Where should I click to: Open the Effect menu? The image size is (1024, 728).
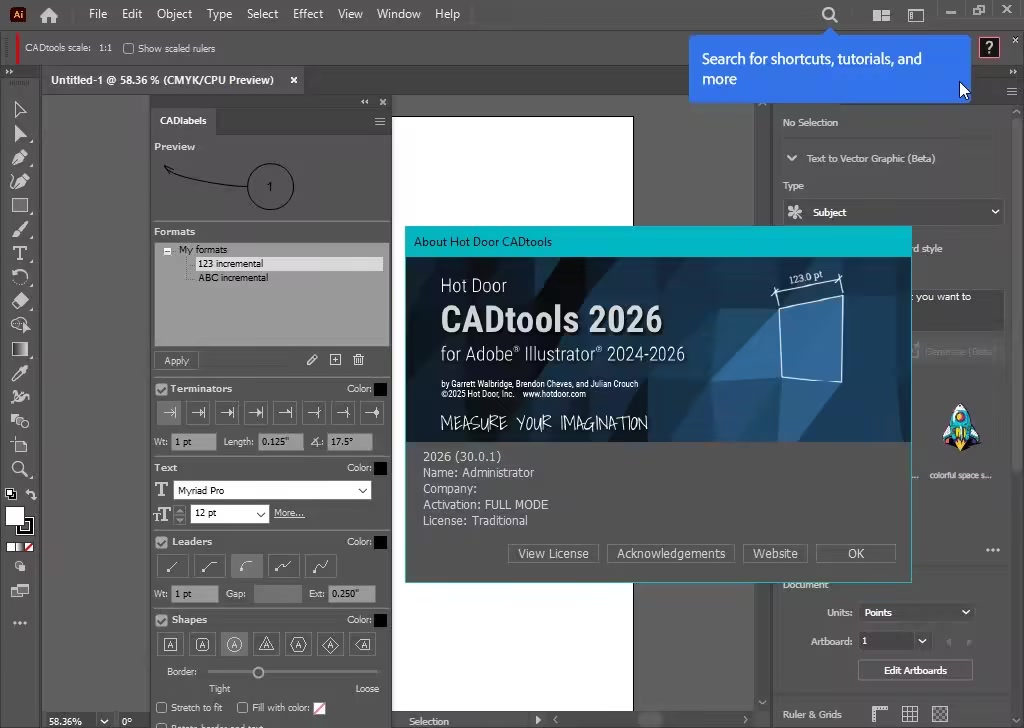[x=308, y=14]
